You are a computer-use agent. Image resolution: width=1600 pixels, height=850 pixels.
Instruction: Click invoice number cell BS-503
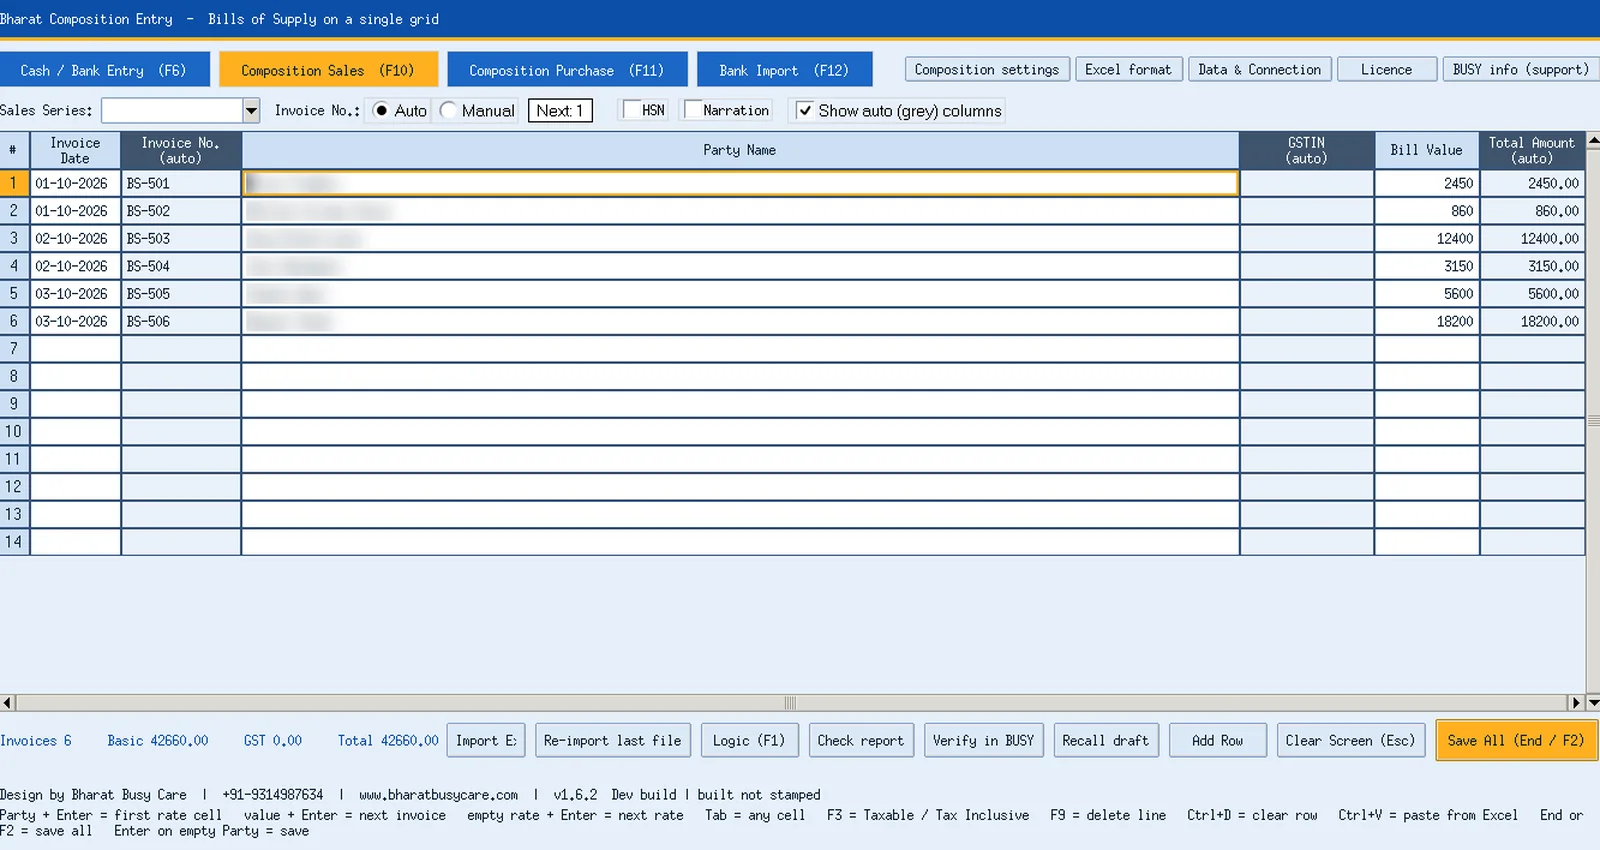pos(181,238)
